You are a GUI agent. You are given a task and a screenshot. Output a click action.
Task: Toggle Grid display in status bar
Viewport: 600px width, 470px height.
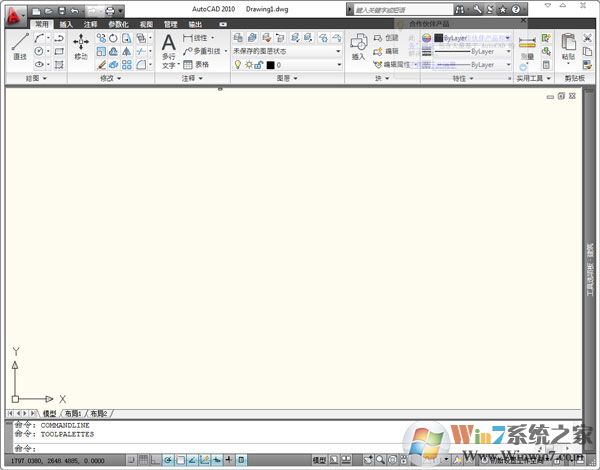(143, 460)
